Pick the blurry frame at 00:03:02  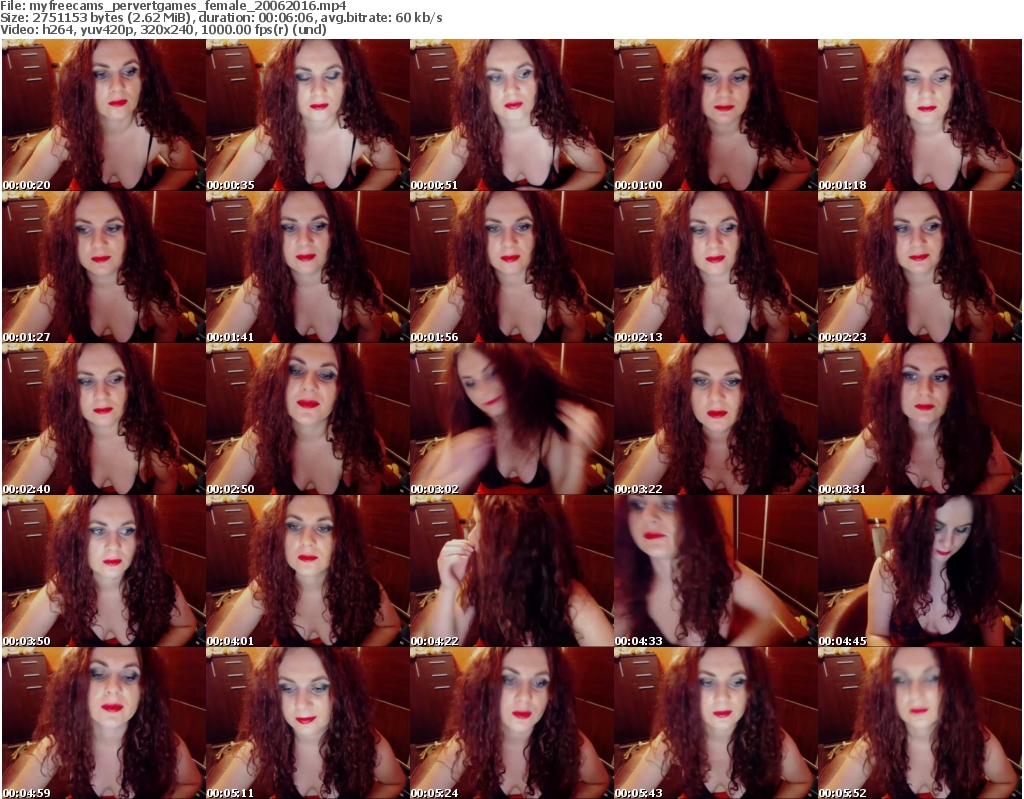511,419
